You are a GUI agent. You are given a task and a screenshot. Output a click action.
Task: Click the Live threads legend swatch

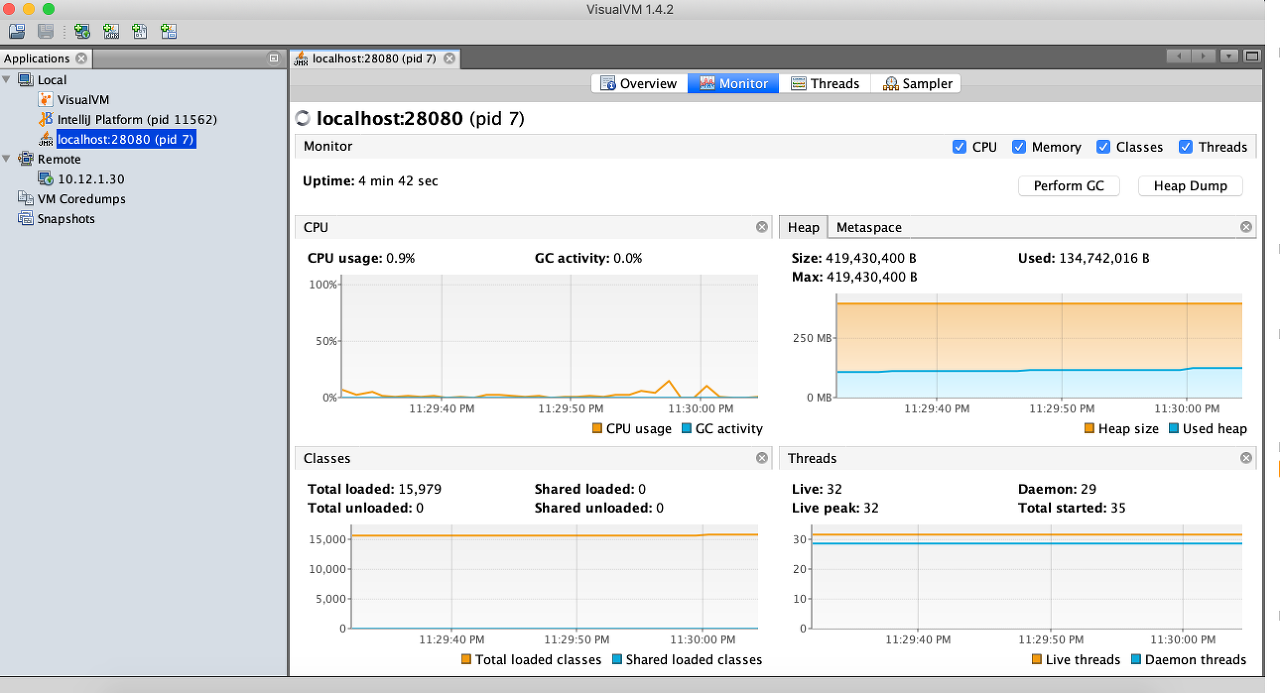click(x=1037, y=659)
